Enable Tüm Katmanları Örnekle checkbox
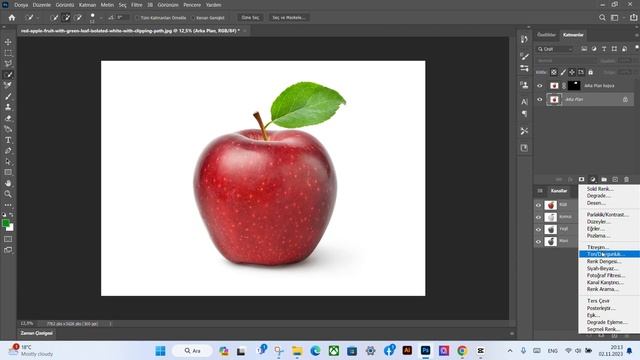 [x=137, y=18]
